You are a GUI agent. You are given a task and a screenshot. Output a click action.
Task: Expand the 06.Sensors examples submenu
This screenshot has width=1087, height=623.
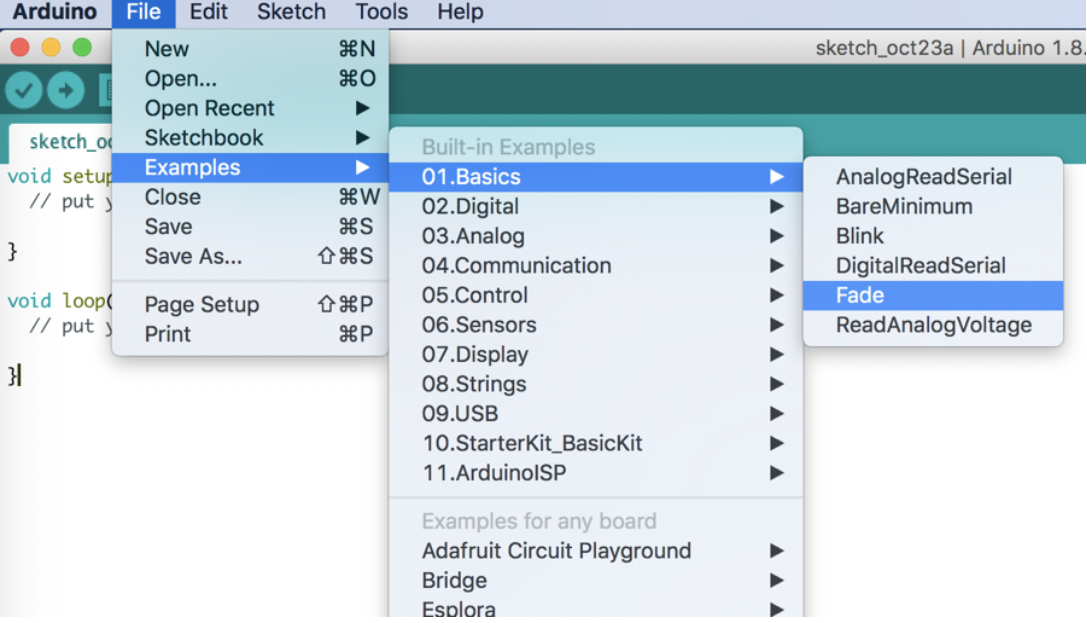tap(595, 325)
